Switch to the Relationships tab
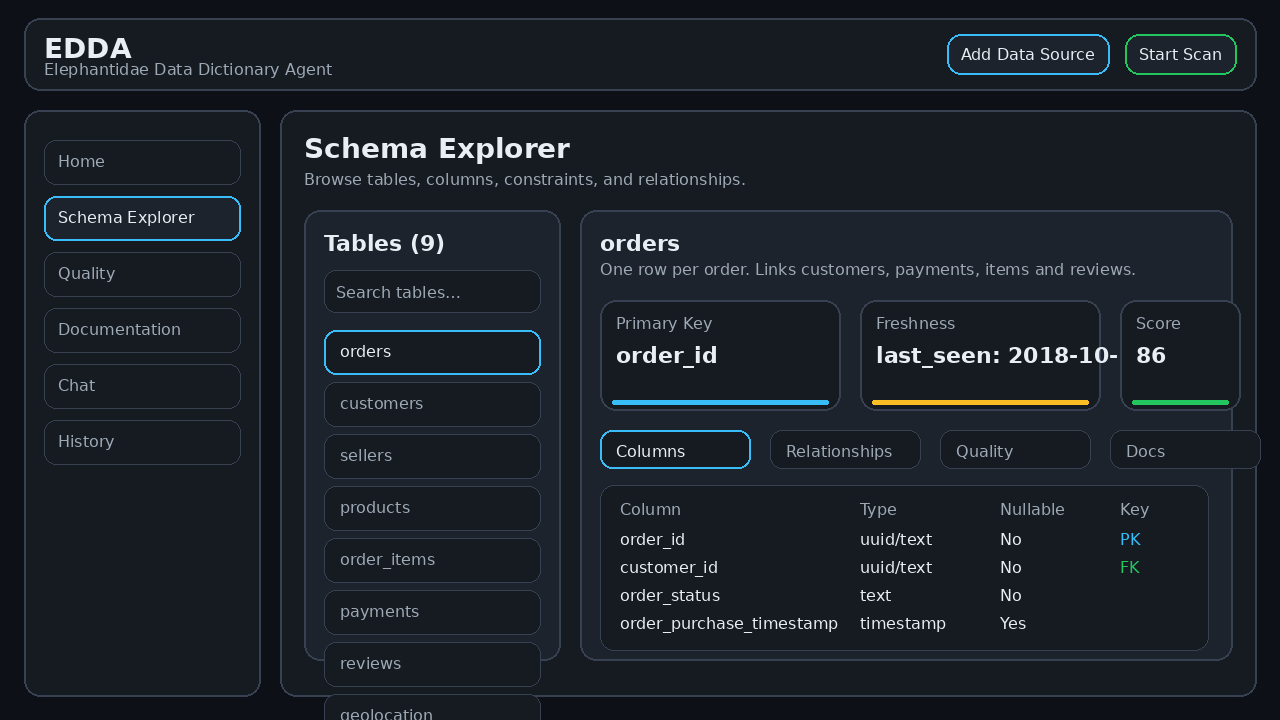This screenshot has width=1280, height=720. pyautogui.click(x=845, y=450)
